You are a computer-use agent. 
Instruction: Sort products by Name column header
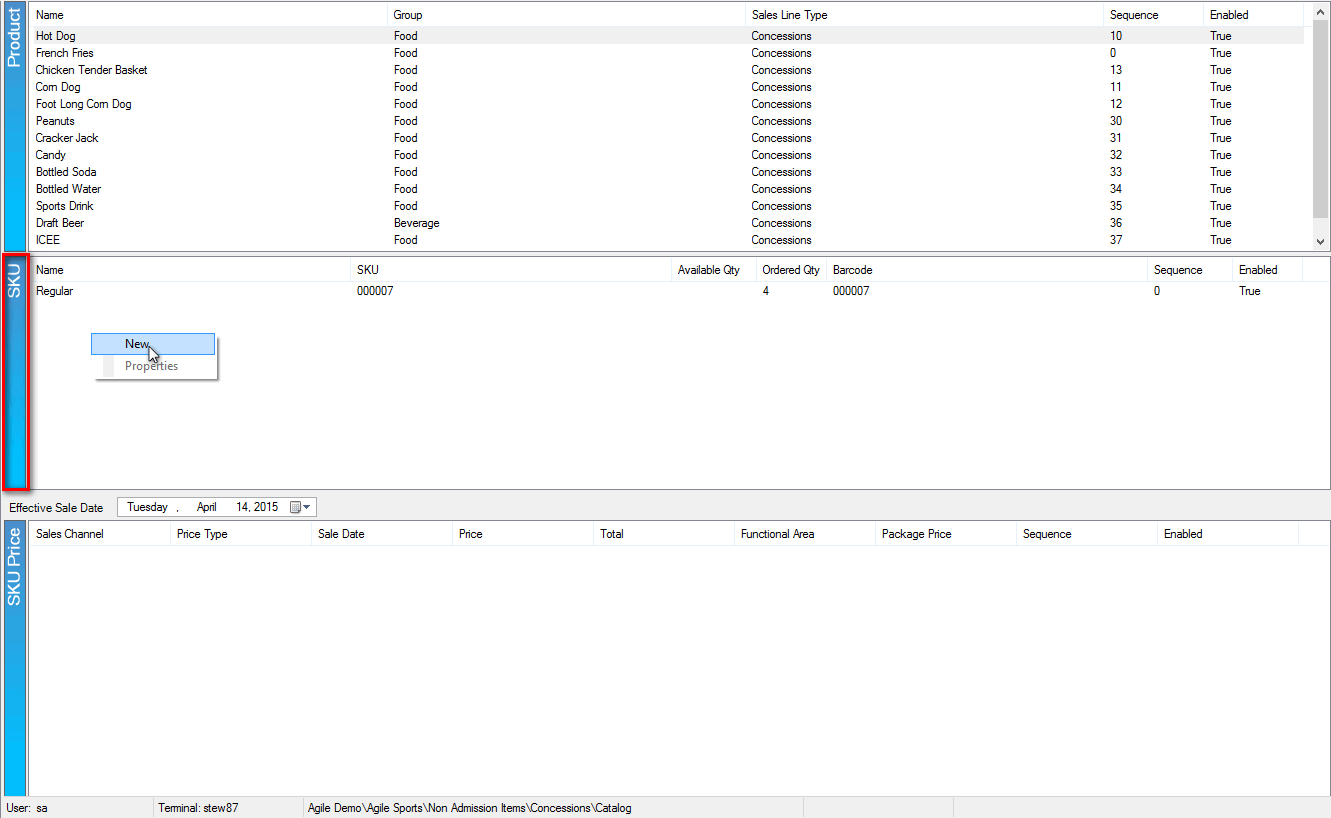[208, 15]
